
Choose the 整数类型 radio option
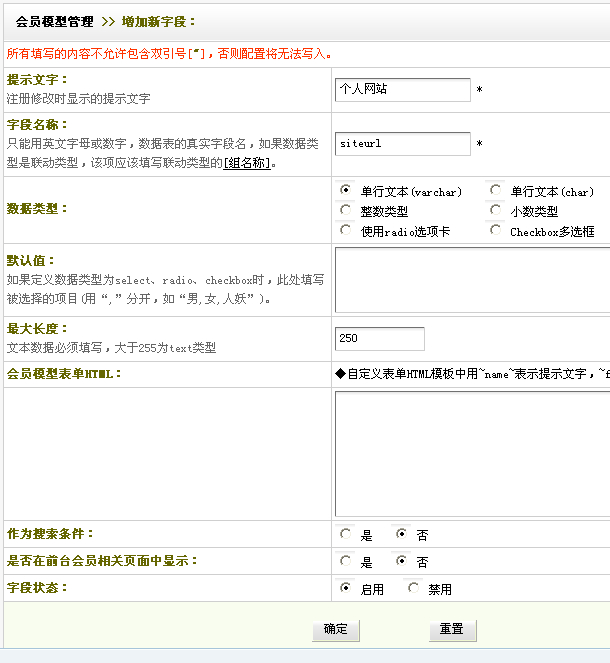click(346, 210)
